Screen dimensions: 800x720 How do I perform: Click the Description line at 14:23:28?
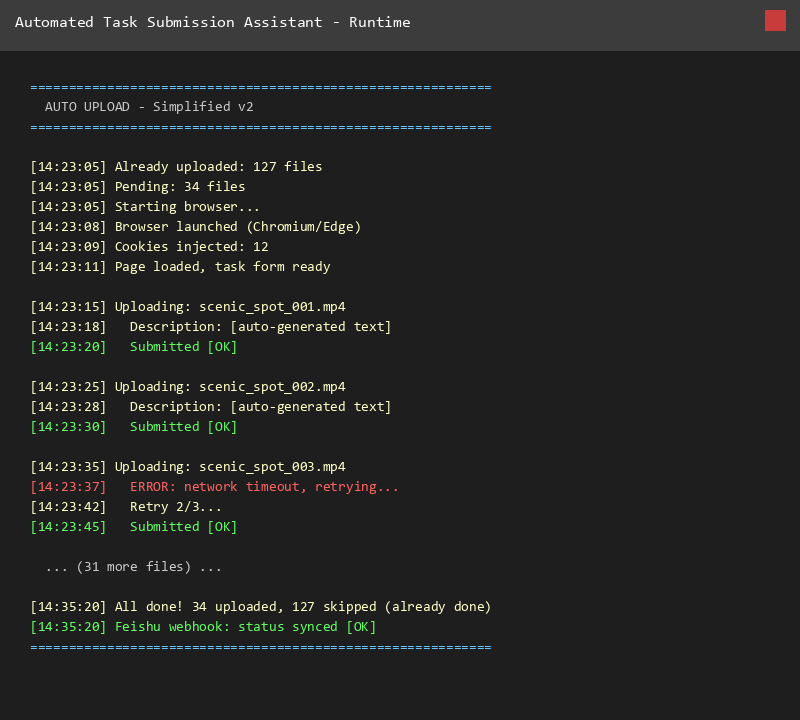(x=211, y=407)
